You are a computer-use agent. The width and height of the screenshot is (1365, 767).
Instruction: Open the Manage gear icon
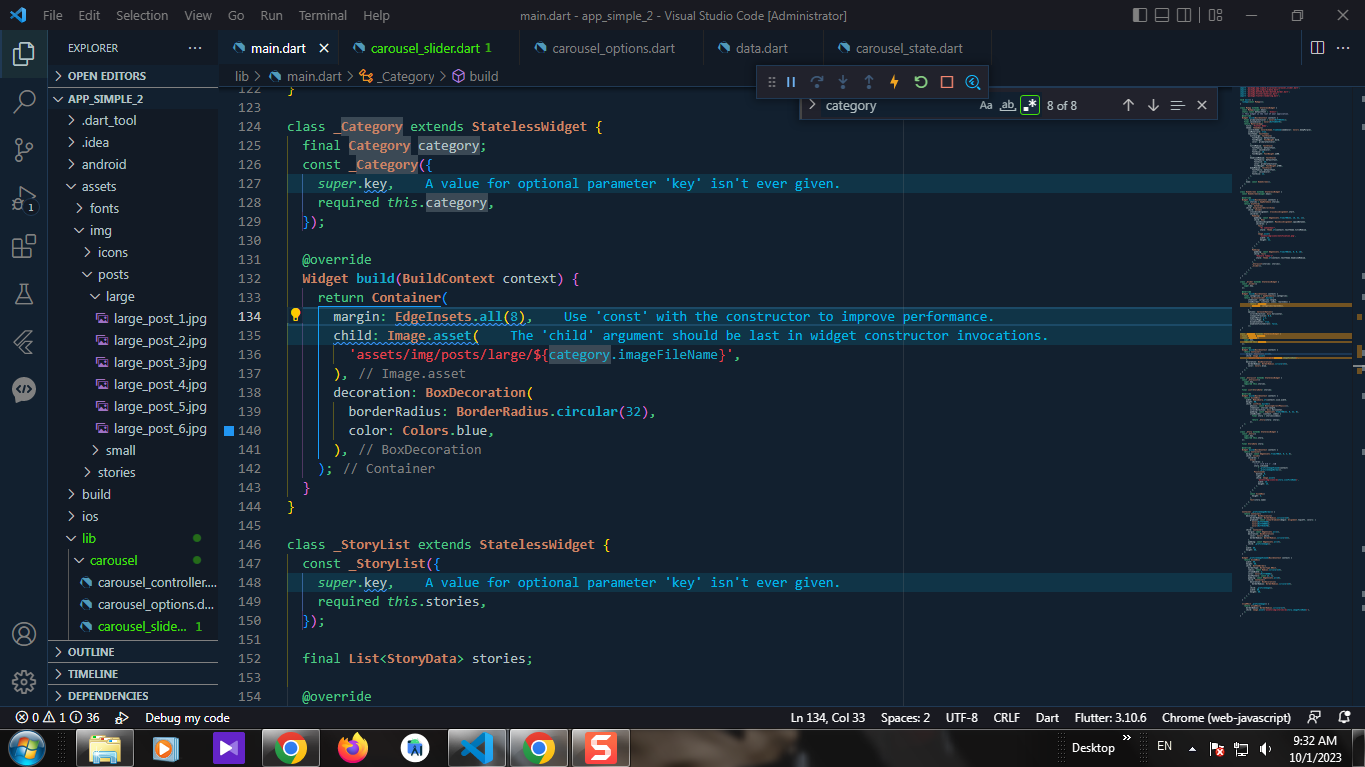pos(24,682)
